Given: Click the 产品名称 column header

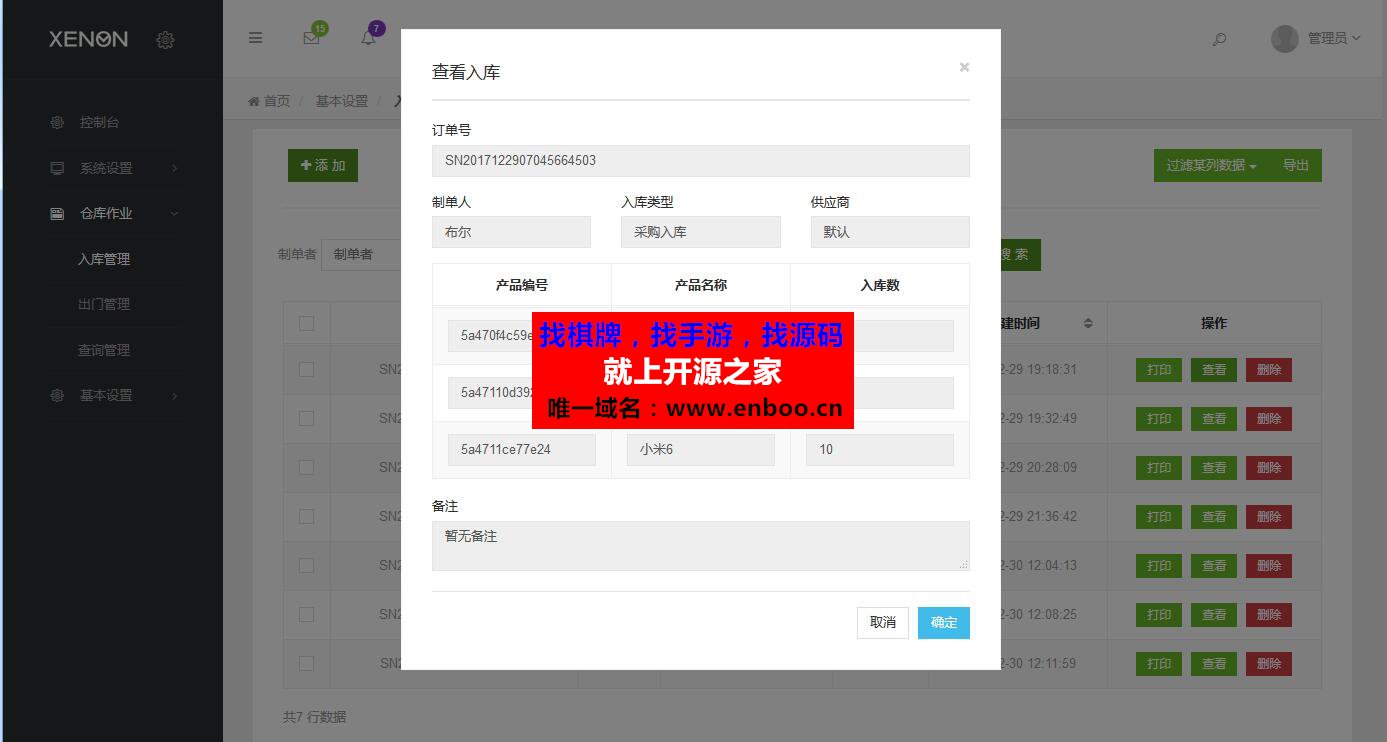Looking at the screenshot, I should pos(701,285).
